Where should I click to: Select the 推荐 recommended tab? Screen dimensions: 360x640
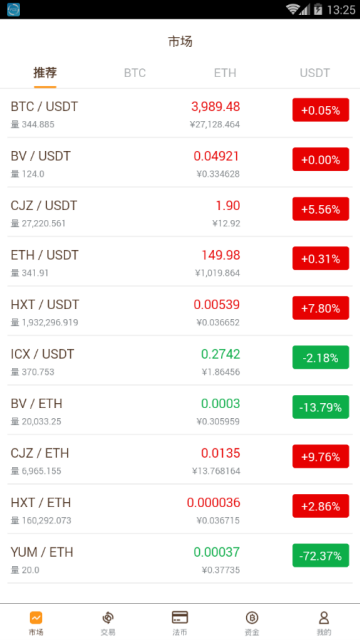pos(45,73)
